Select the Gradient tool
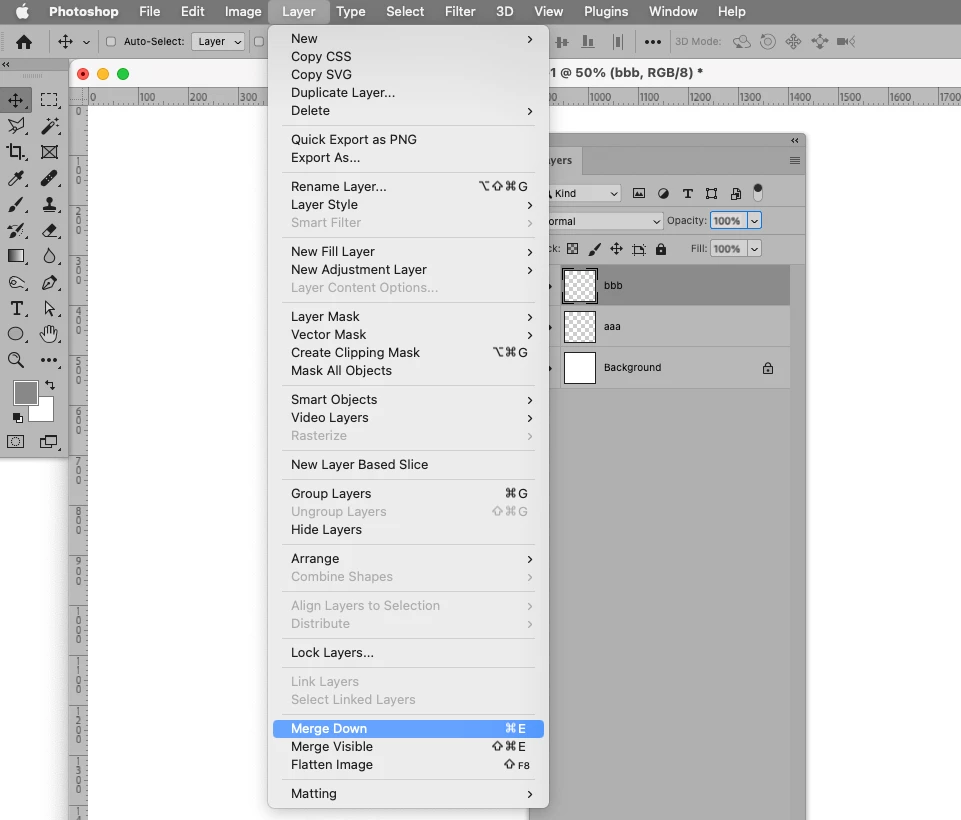This screenshot has height=820, width=961. pyautogui.click(x=17, y=256)
